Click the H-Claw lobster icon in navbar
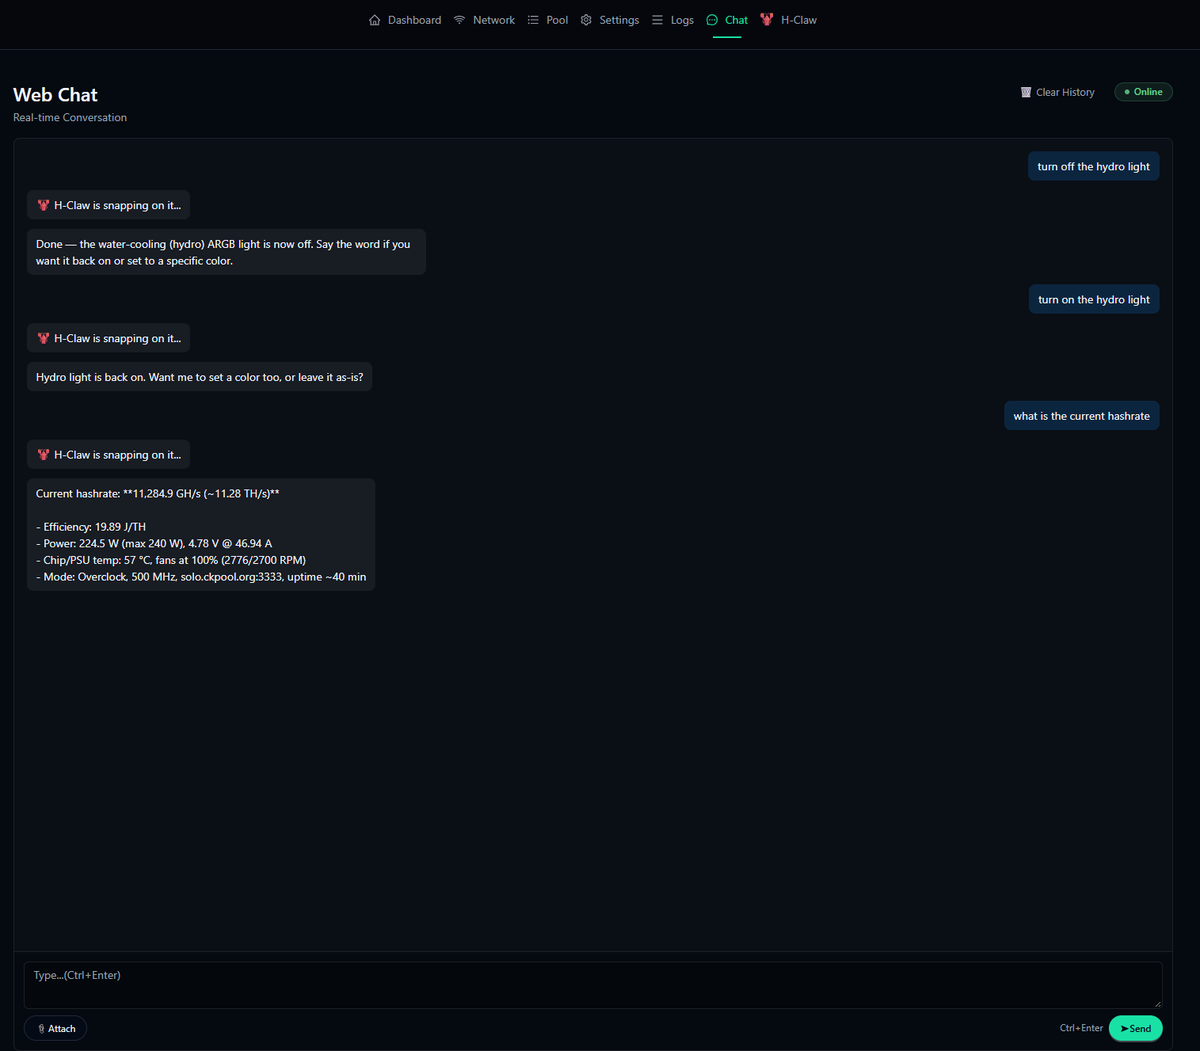This screenshot has width=1200, height=1051. (767, 19)
